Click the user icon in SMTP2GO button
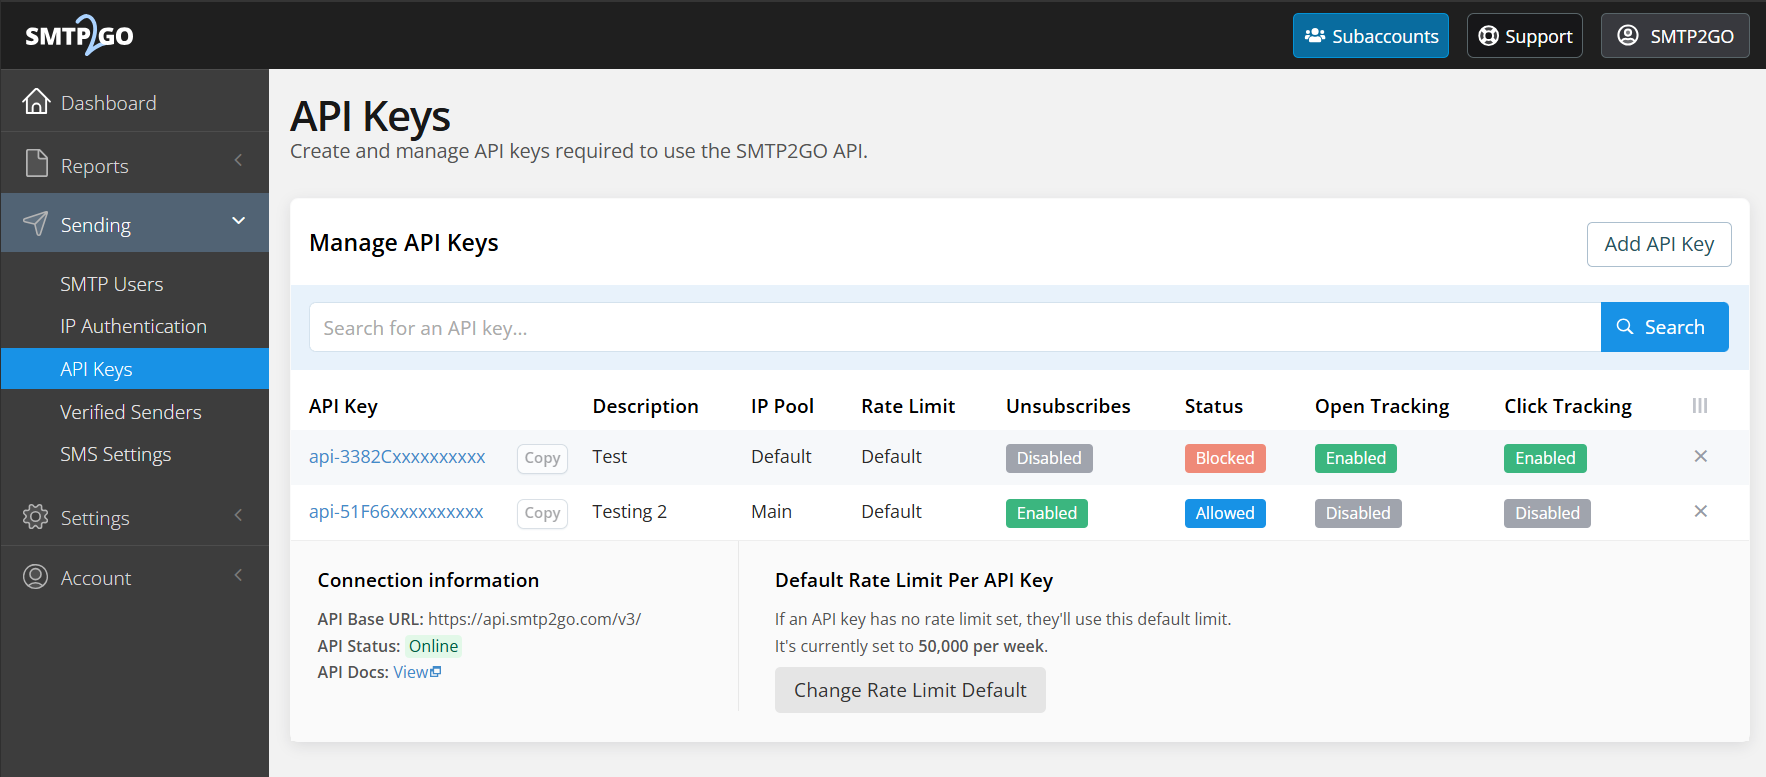This screenshot has height=777, width=1766. tap(1628, 35)
